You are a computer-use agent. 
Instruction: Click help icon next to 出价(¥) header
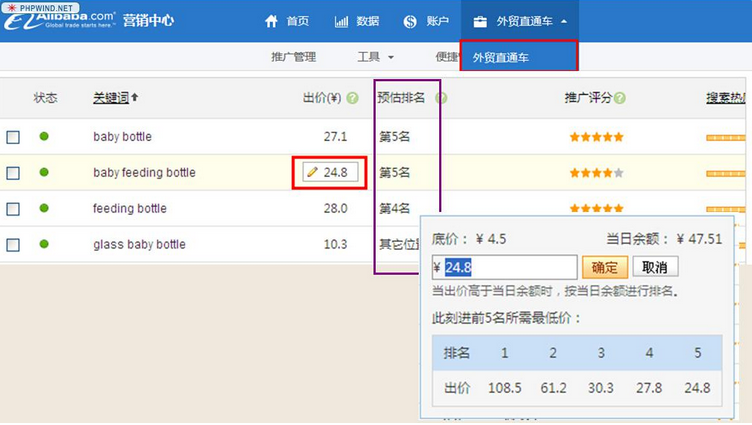point(352,98)
